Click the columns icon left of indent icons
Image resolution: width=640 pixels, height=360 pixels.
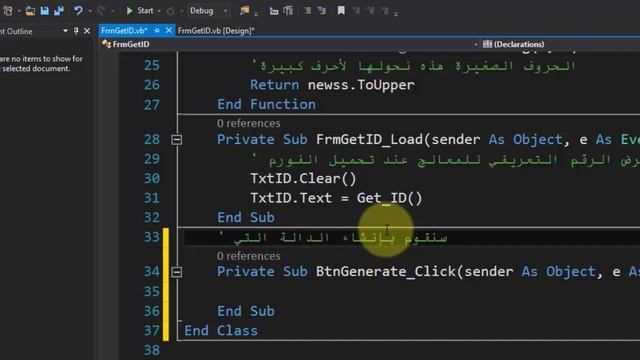click(x=288, y=11)
